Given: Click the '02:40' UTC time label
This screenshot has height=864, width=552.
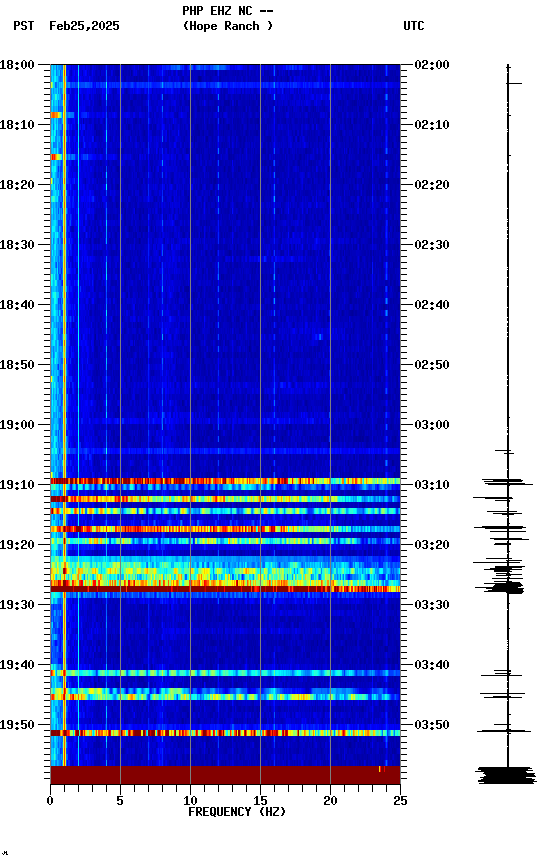Looking at the screenshot, I should 432,305.
